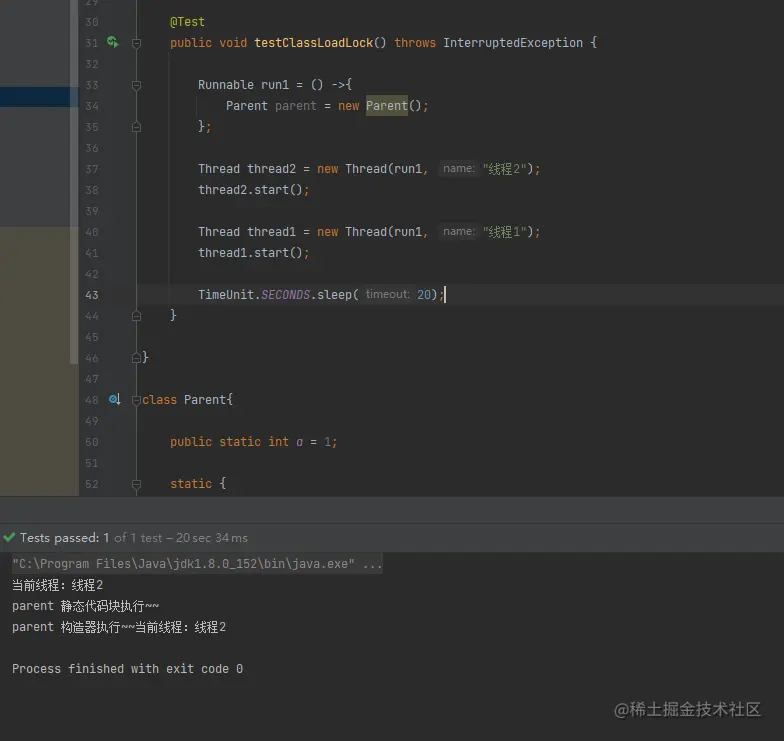Click the timeout value 20

pos(424,295)
